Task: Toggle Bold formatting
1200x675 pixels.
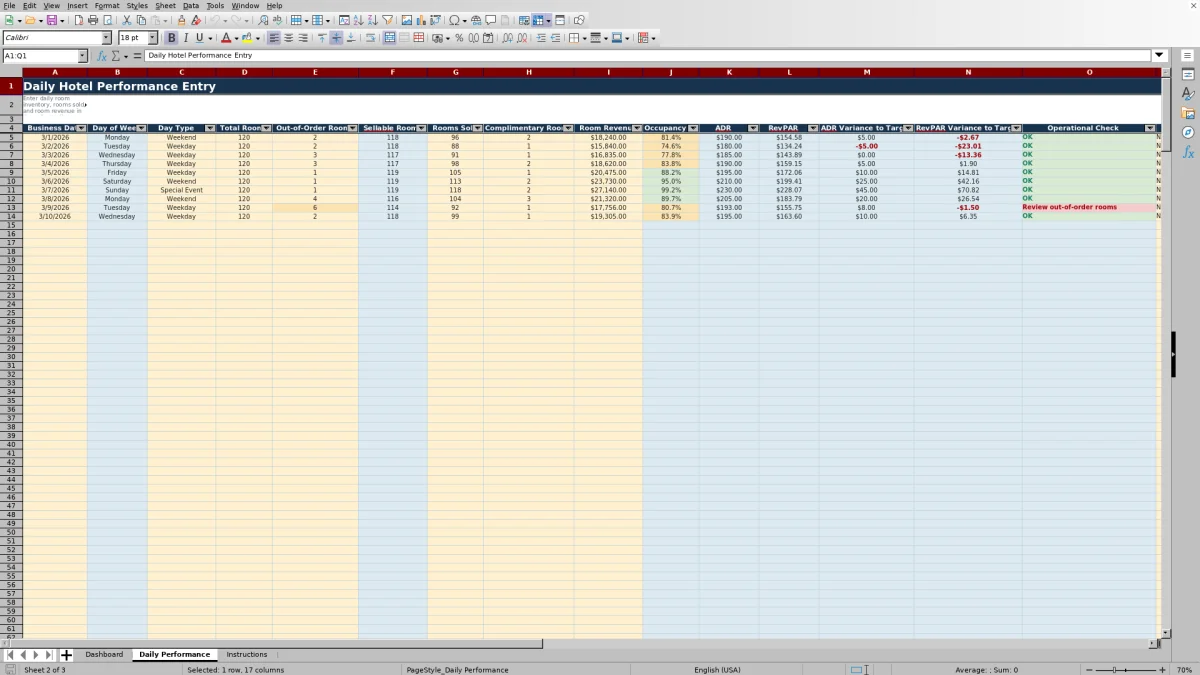Action: click(x=171, y=38)
